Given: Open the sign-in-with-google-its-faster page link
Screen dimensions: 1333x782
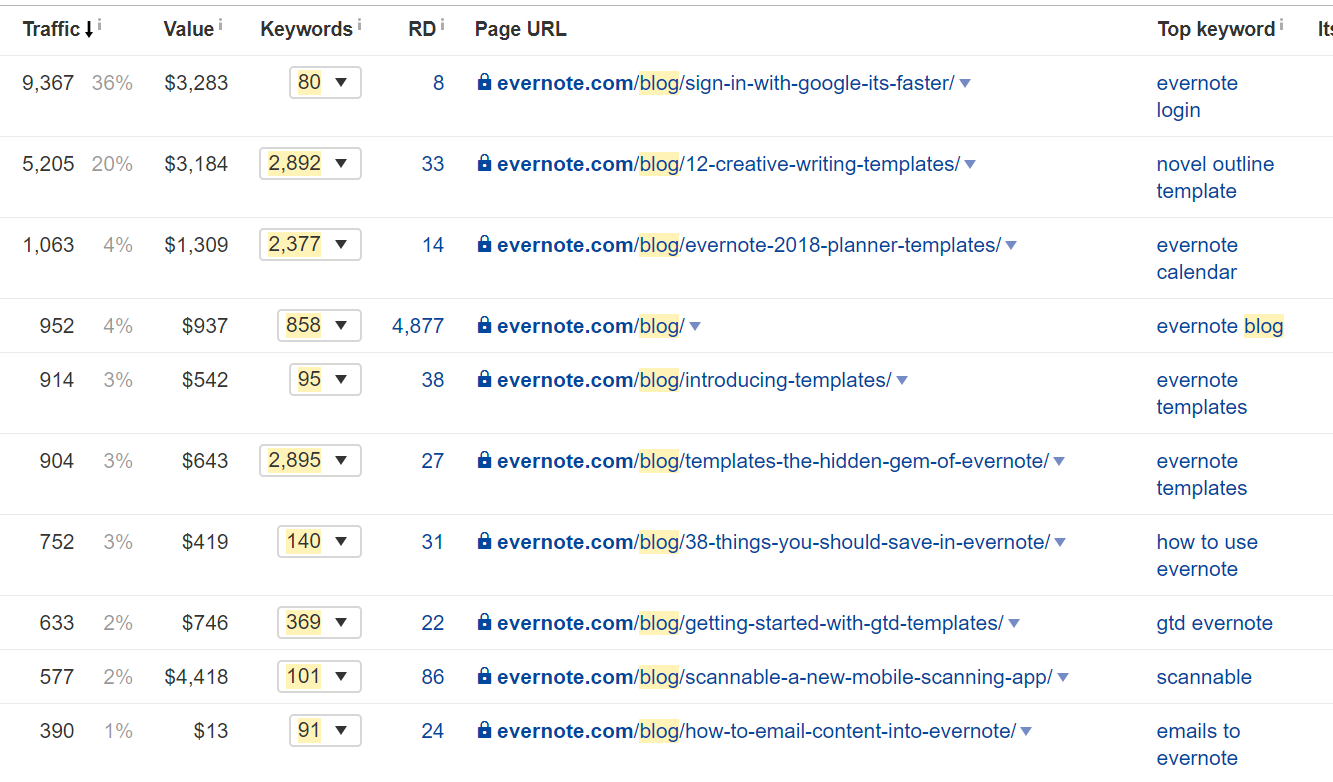Looking at the screenshot, I should pyautogui.click(x=726, y=83).
